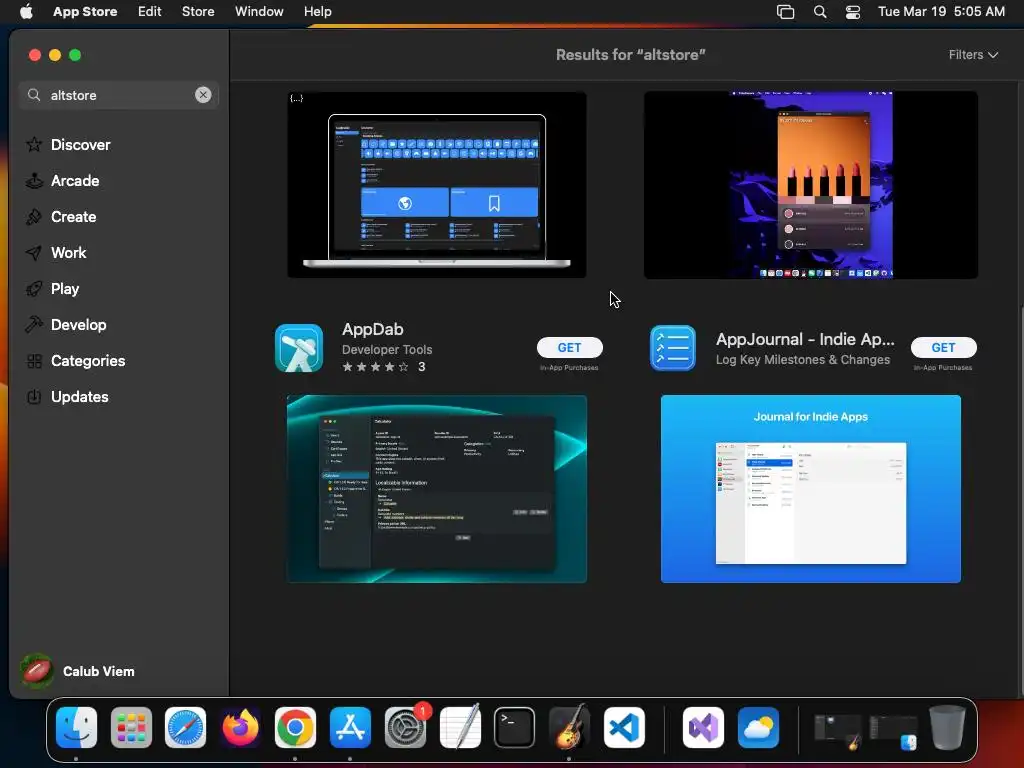Open Weather app from the dock
This screenshot has width=1024, height=768.
tap(758, 728)
